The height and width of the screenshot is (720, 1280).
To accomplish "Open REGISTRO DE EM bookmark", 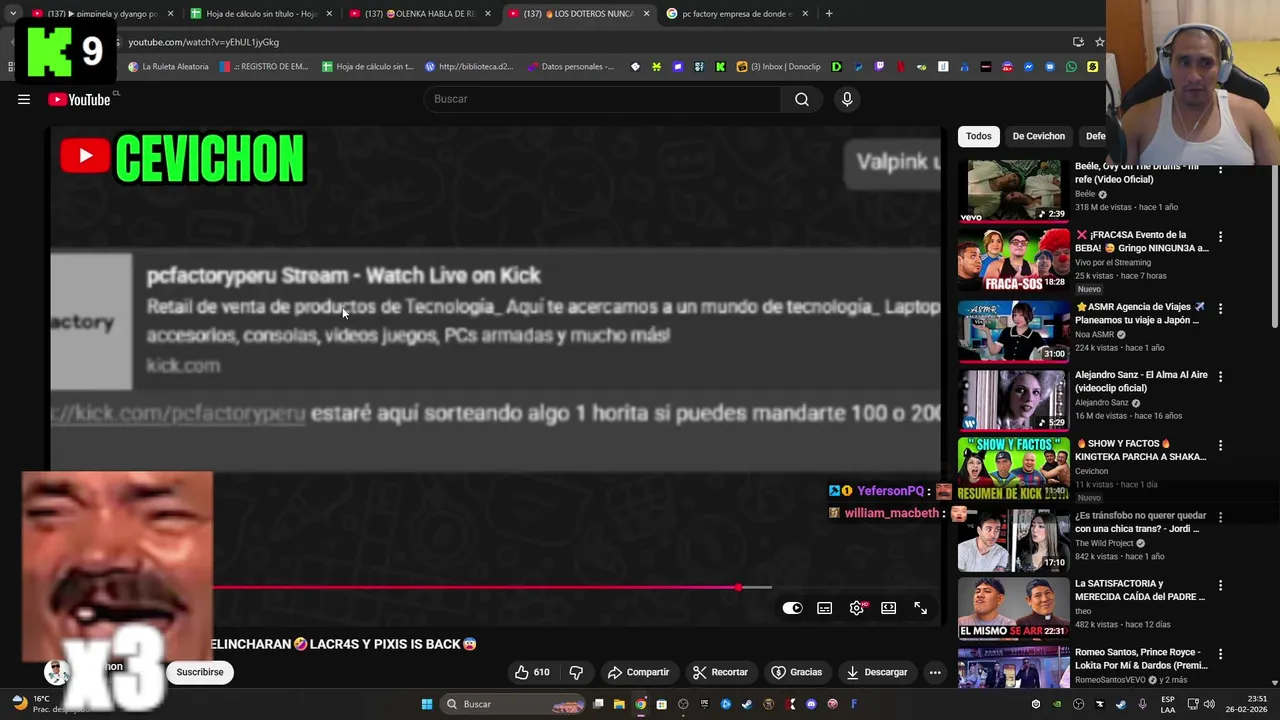I will (264, 67).
